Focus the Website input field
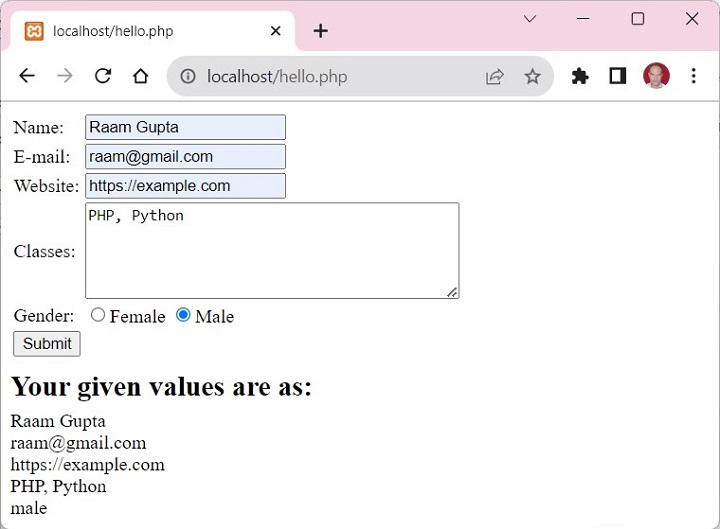The width and height of the screenshot is (720, 529). pyautogui.click(x=186, y=186)
